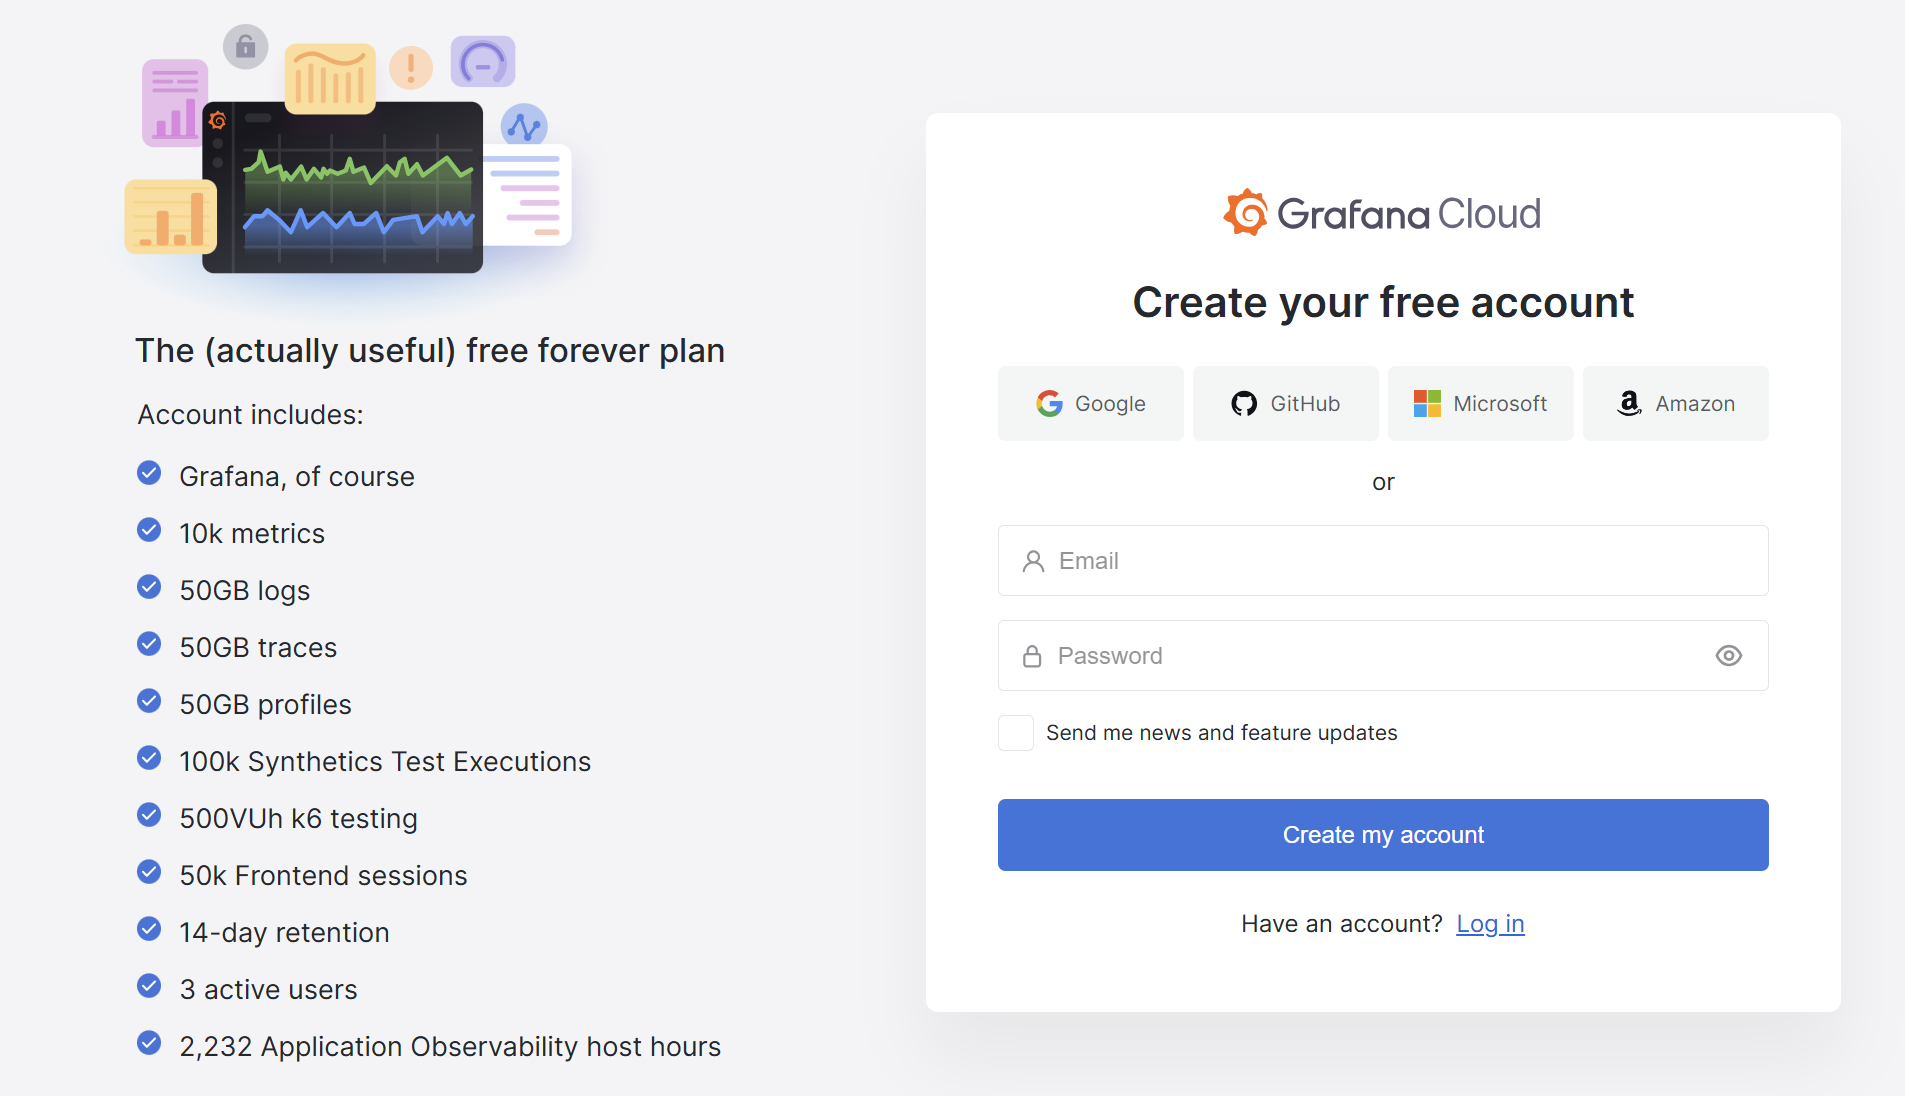Enable "Send me news and feature updates"

tap(1014, 732)
